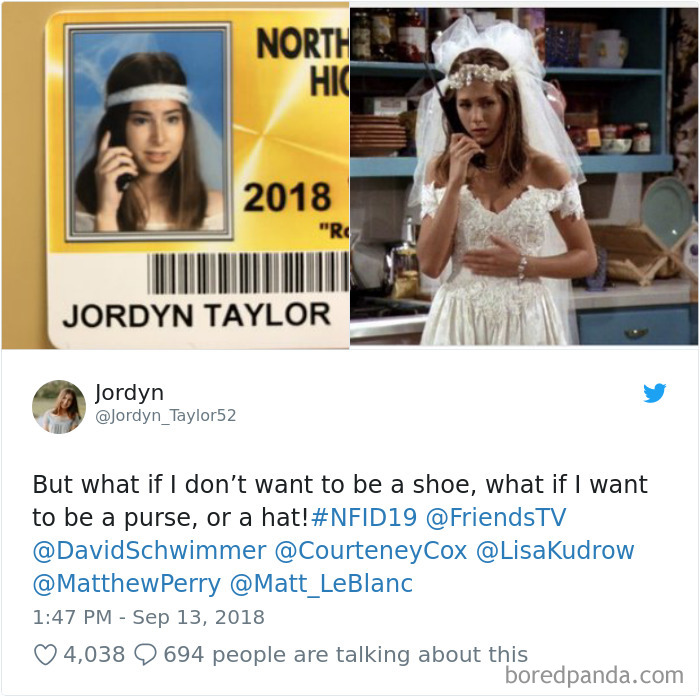This screenshot has width=700, height=697.
Task: Go to the @CourteneyCox mention
Action: point(371,550)
